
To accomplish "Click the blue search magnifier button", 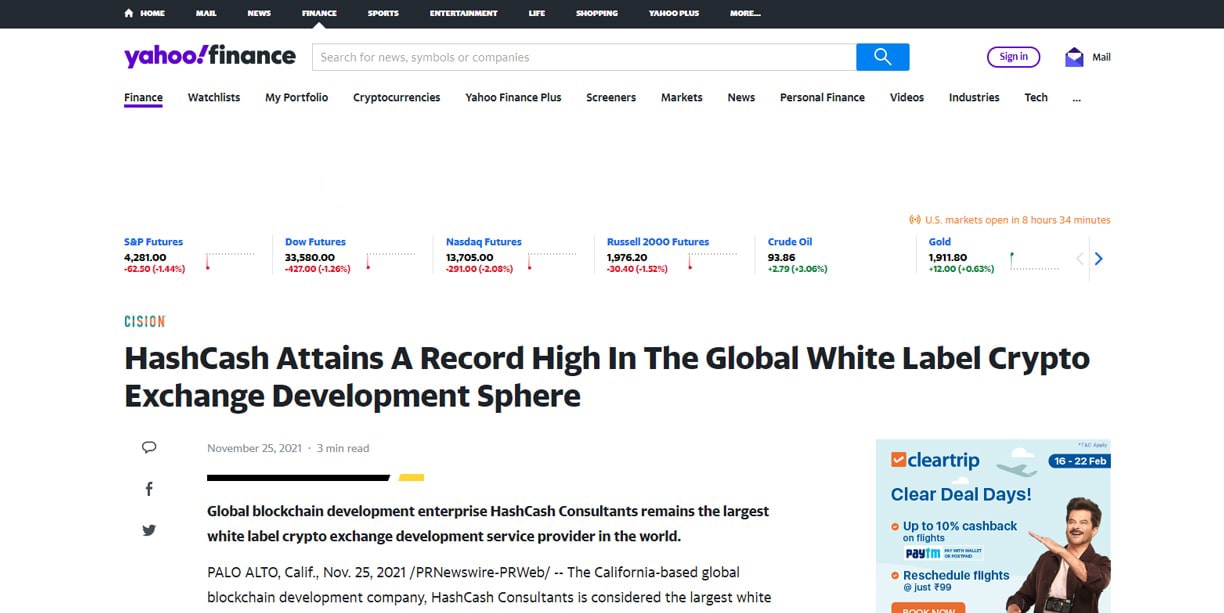I will coord(882,57).
